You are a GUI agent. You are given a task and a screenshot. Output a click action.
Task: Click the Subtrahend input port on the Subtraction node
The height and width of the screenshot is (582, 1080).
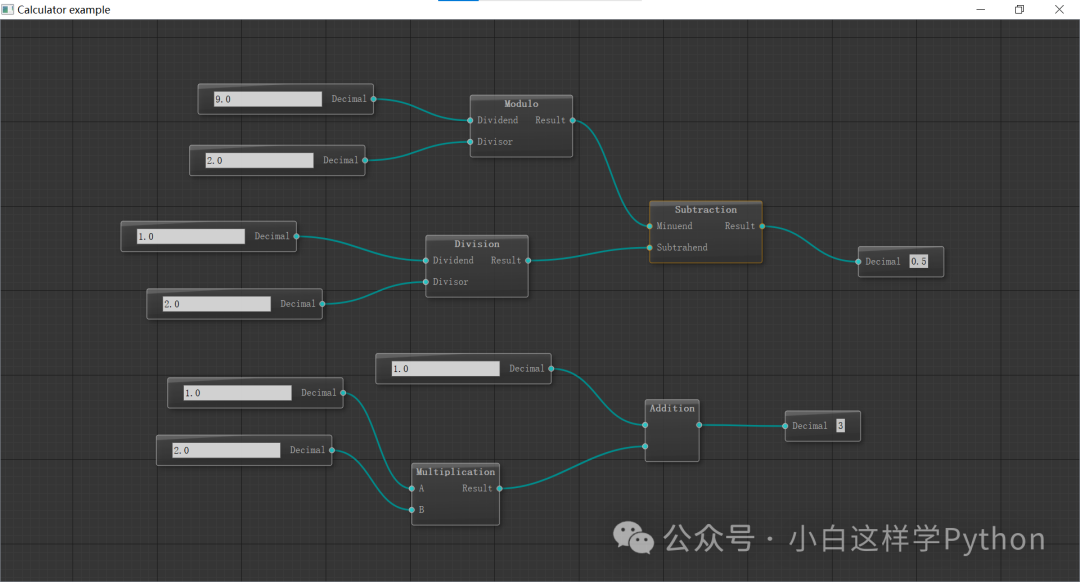coord(650,247)
